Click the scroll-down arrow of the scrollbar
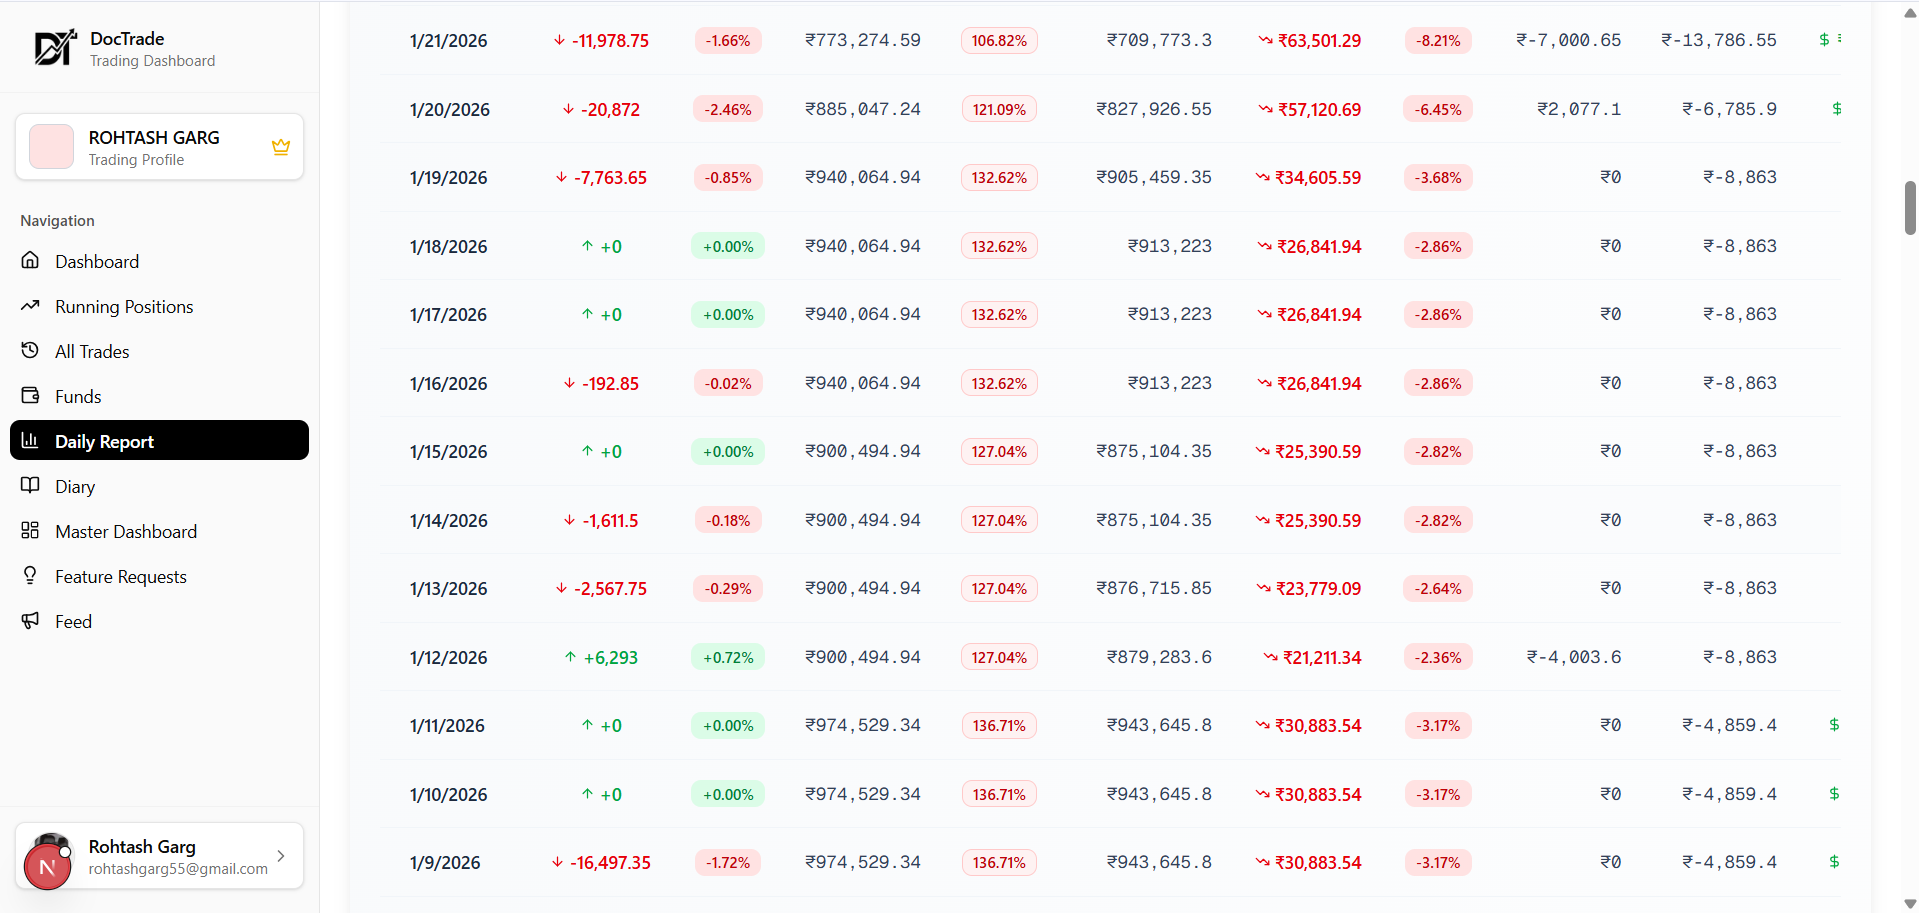This screenshot has height=913, width=1919. point(1910,904)
